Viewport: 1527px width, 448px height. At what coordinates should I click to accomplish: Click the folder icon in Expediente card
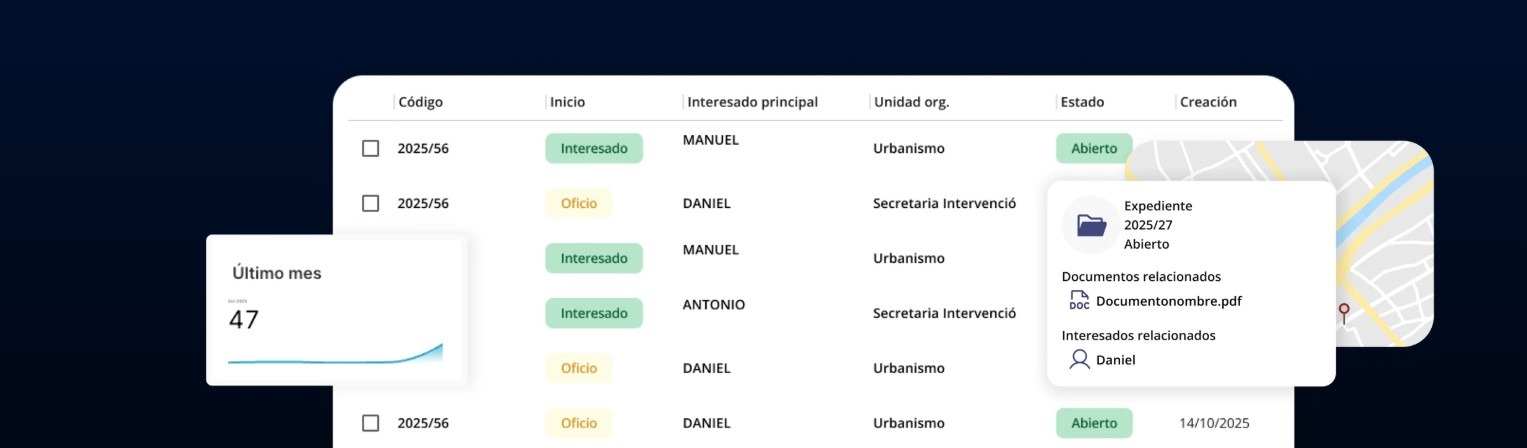(x=1091, y=225)
